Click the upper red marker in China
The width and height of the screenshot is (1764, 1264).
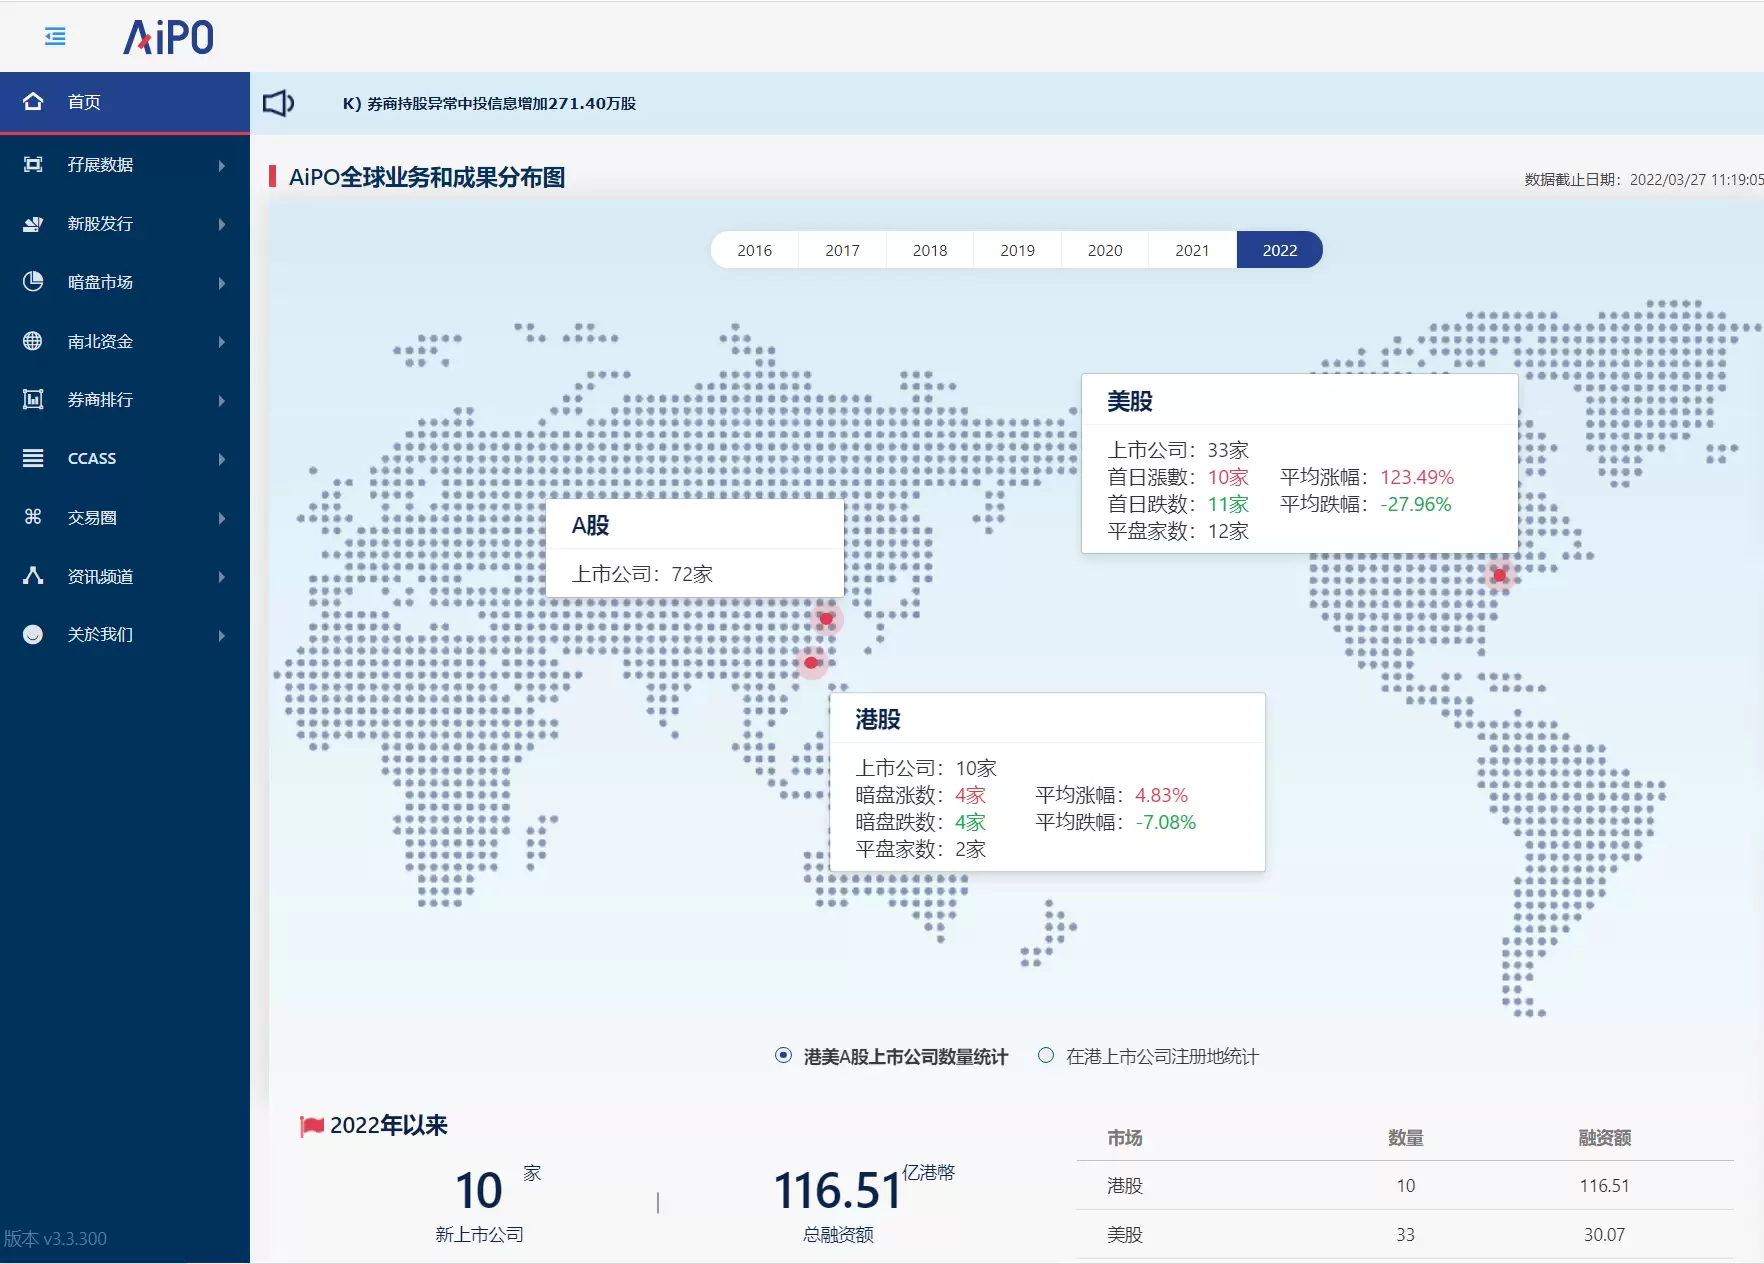tap(826, 619)
